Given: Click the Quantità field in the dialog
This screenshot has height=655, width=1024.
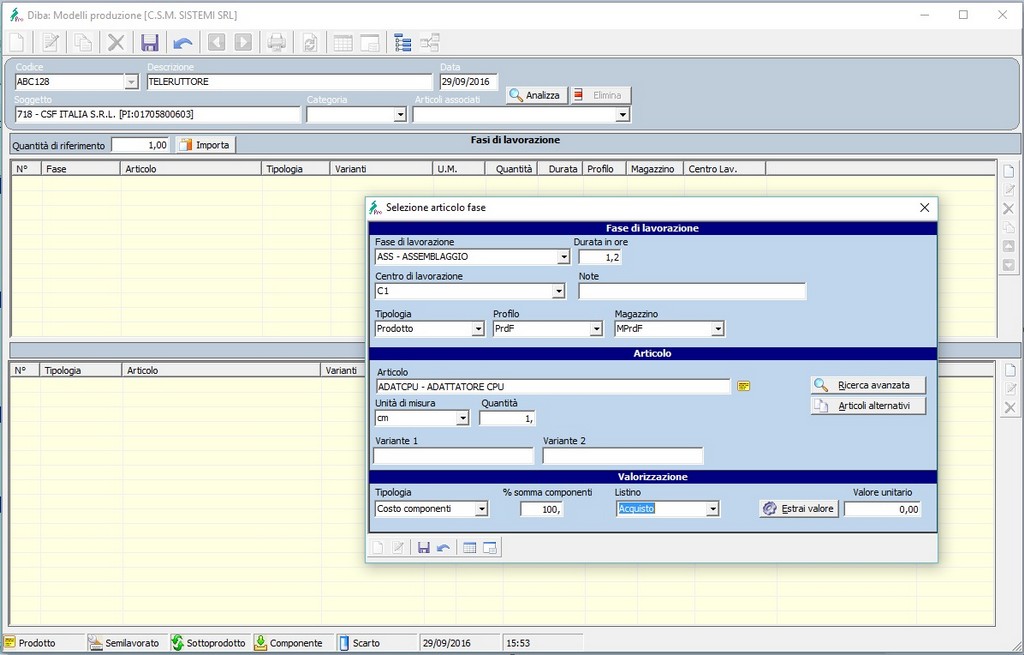Looking at the screenshot, I should [507, 419].
